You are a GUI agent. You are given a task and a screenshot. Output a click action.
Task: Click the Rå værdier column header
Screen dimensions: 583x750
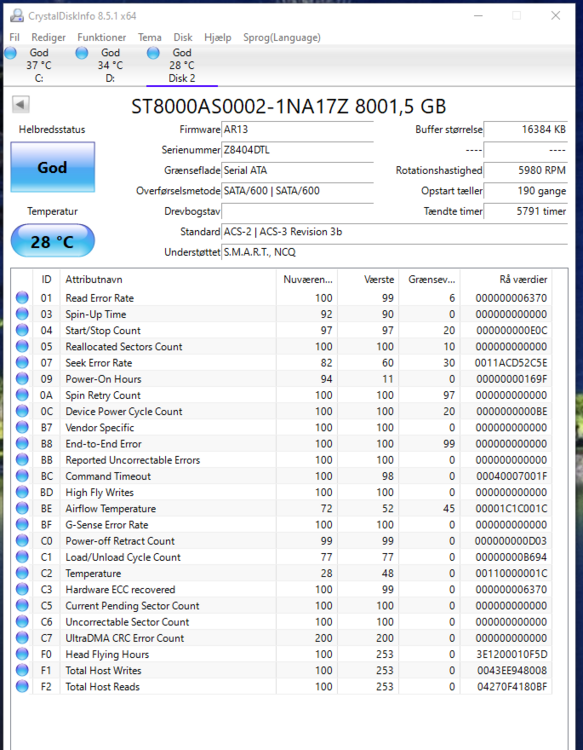[x=506, y=279]
